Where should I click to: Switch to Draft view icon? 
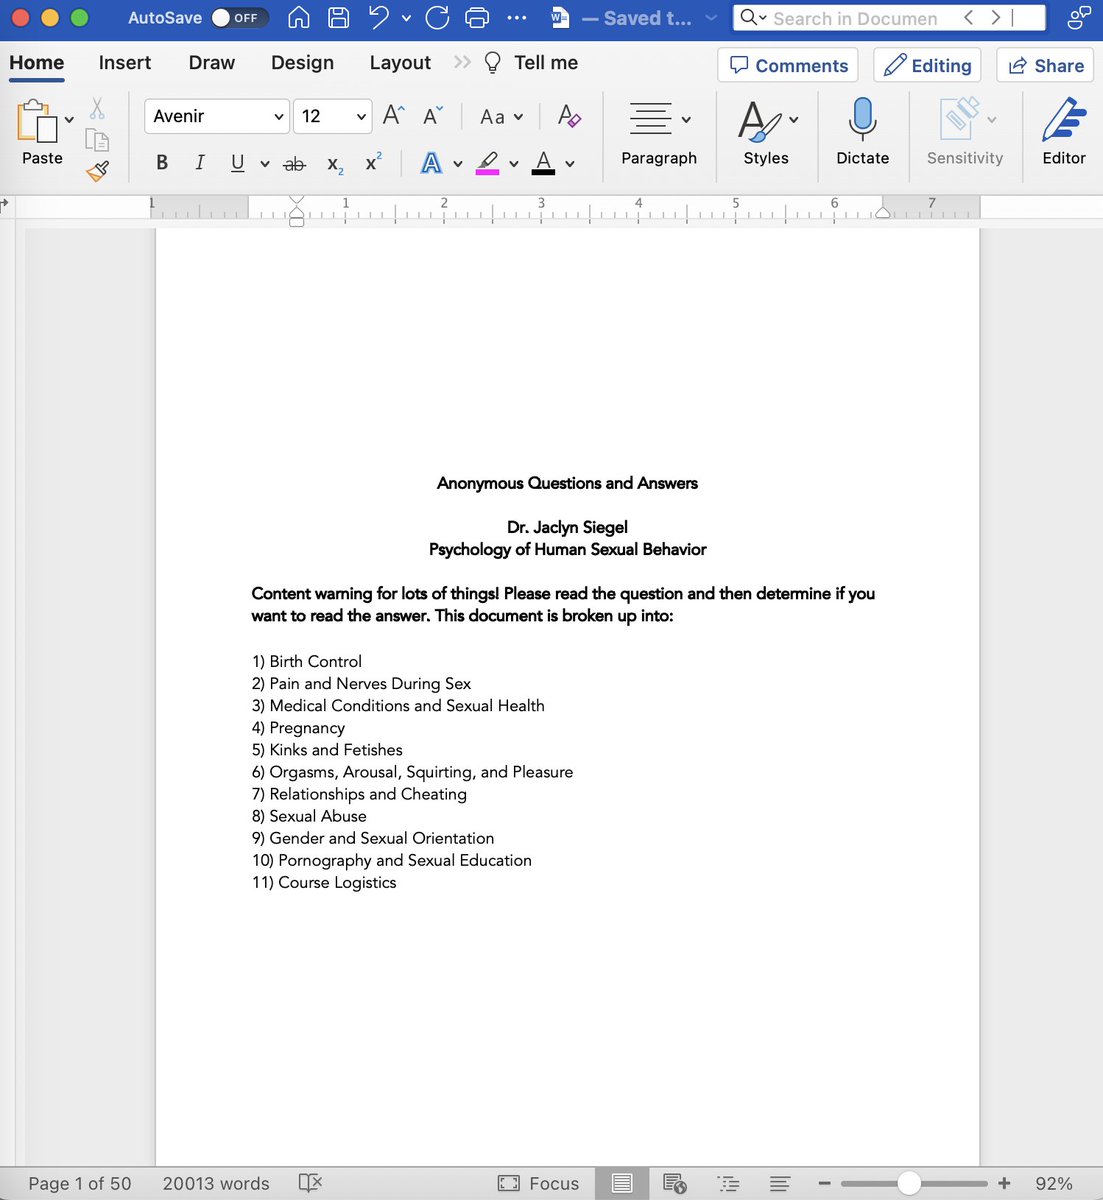coord(781,1183)
